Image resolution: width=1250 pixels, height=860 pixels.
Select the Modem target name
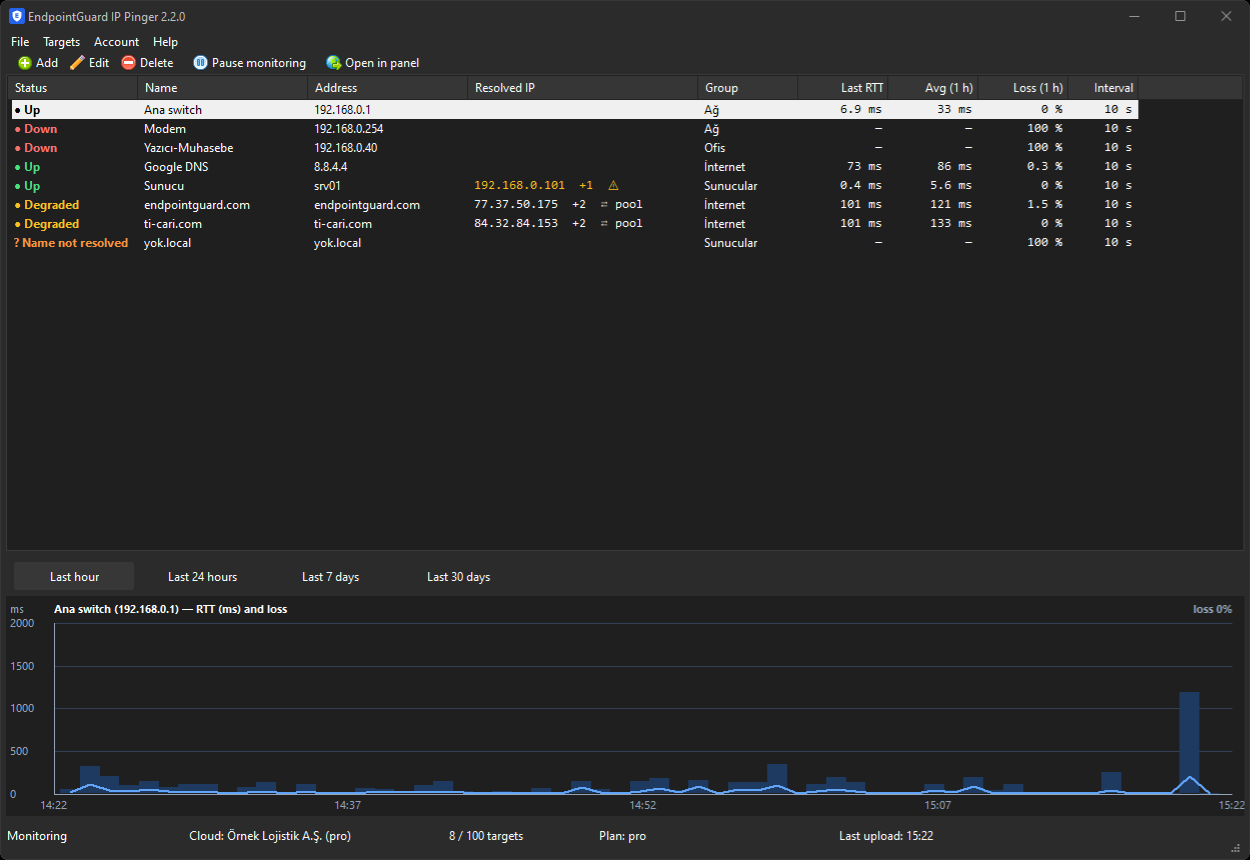[165, 129]
